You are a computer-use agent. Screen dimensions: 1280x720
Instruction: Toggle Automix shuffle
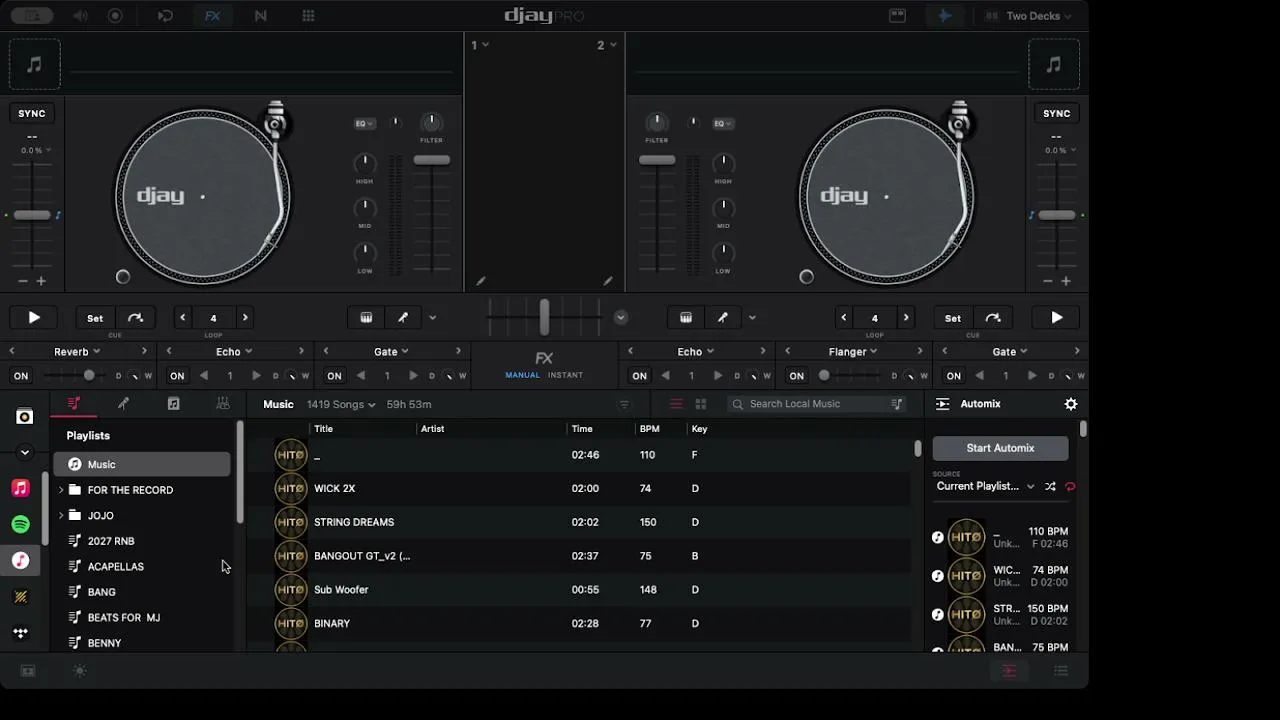(x=1050, y=487)
